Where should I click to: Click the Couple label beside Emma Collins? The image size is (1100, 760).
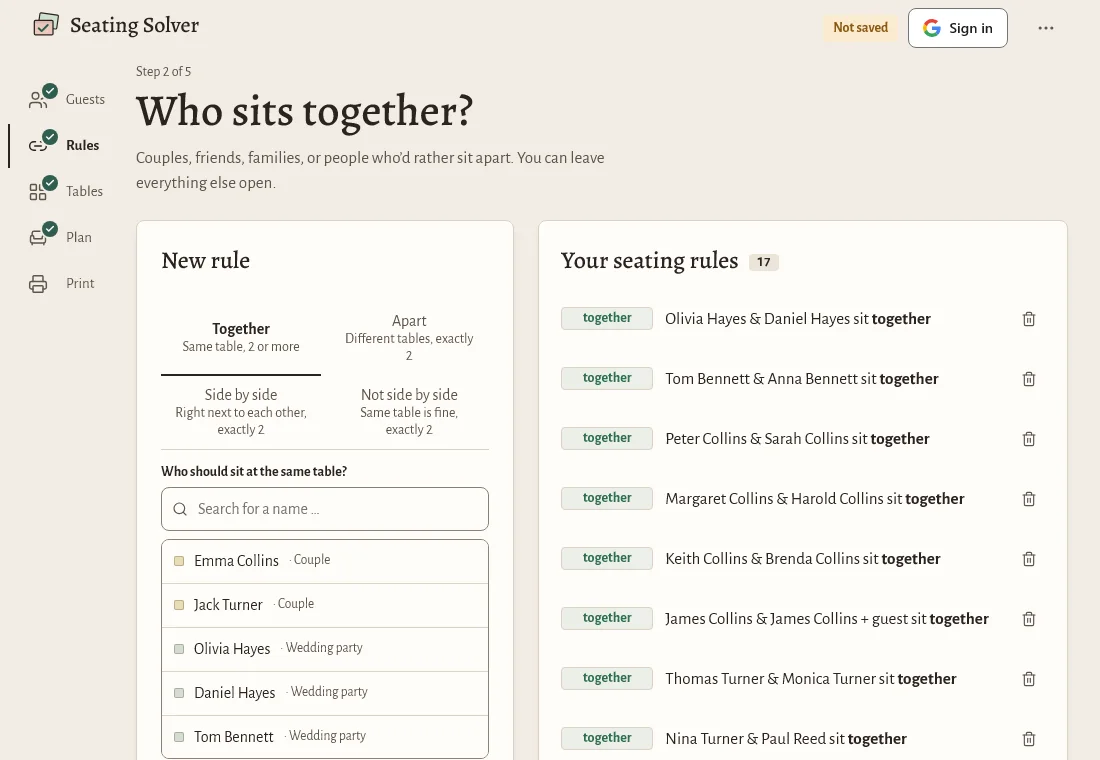point(311,560)
